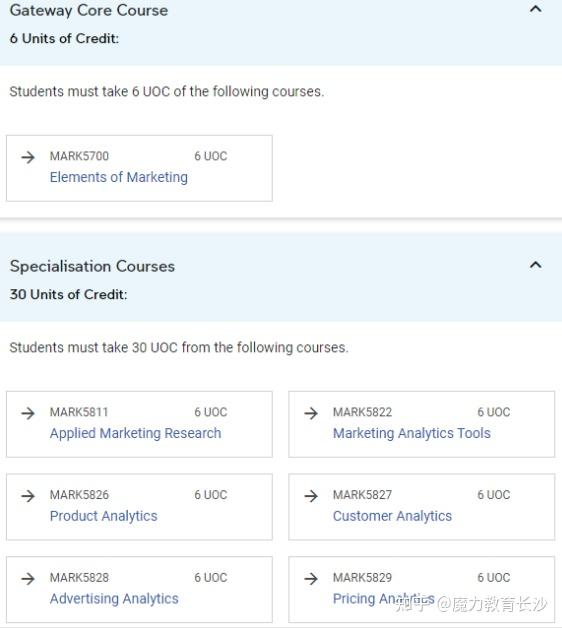
Task: Click the MARK5826 course code
Action: [79, 495]
